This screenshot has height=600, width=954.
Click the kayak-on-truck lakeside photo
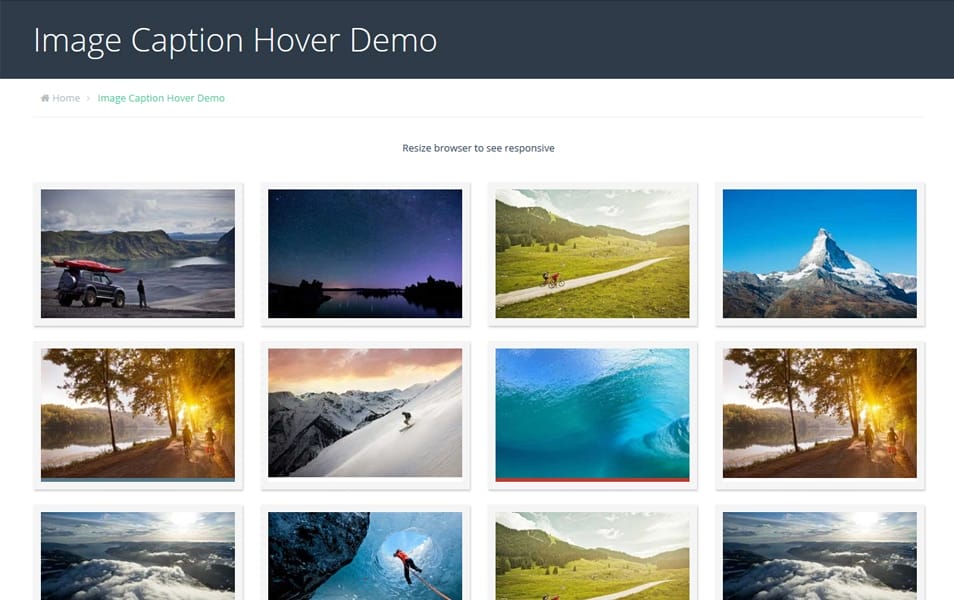138,252
